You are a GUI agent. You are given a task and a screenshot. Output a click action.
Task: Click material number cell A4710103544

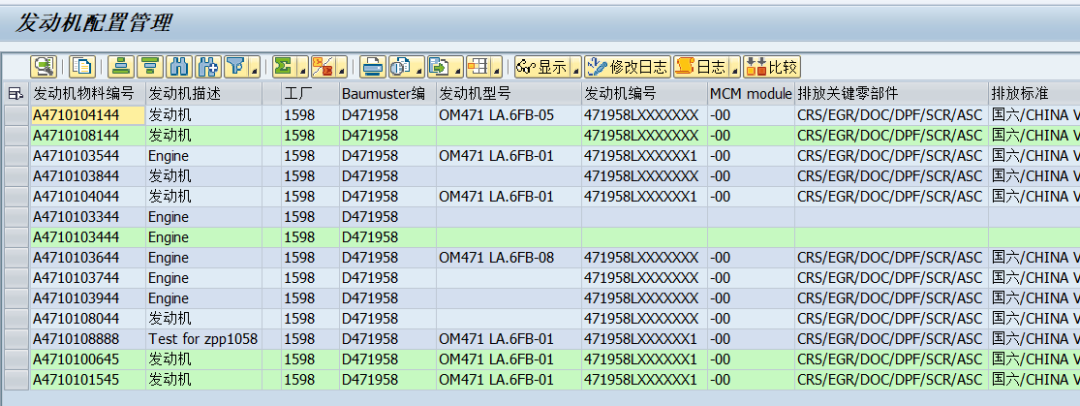click(87, 156)
